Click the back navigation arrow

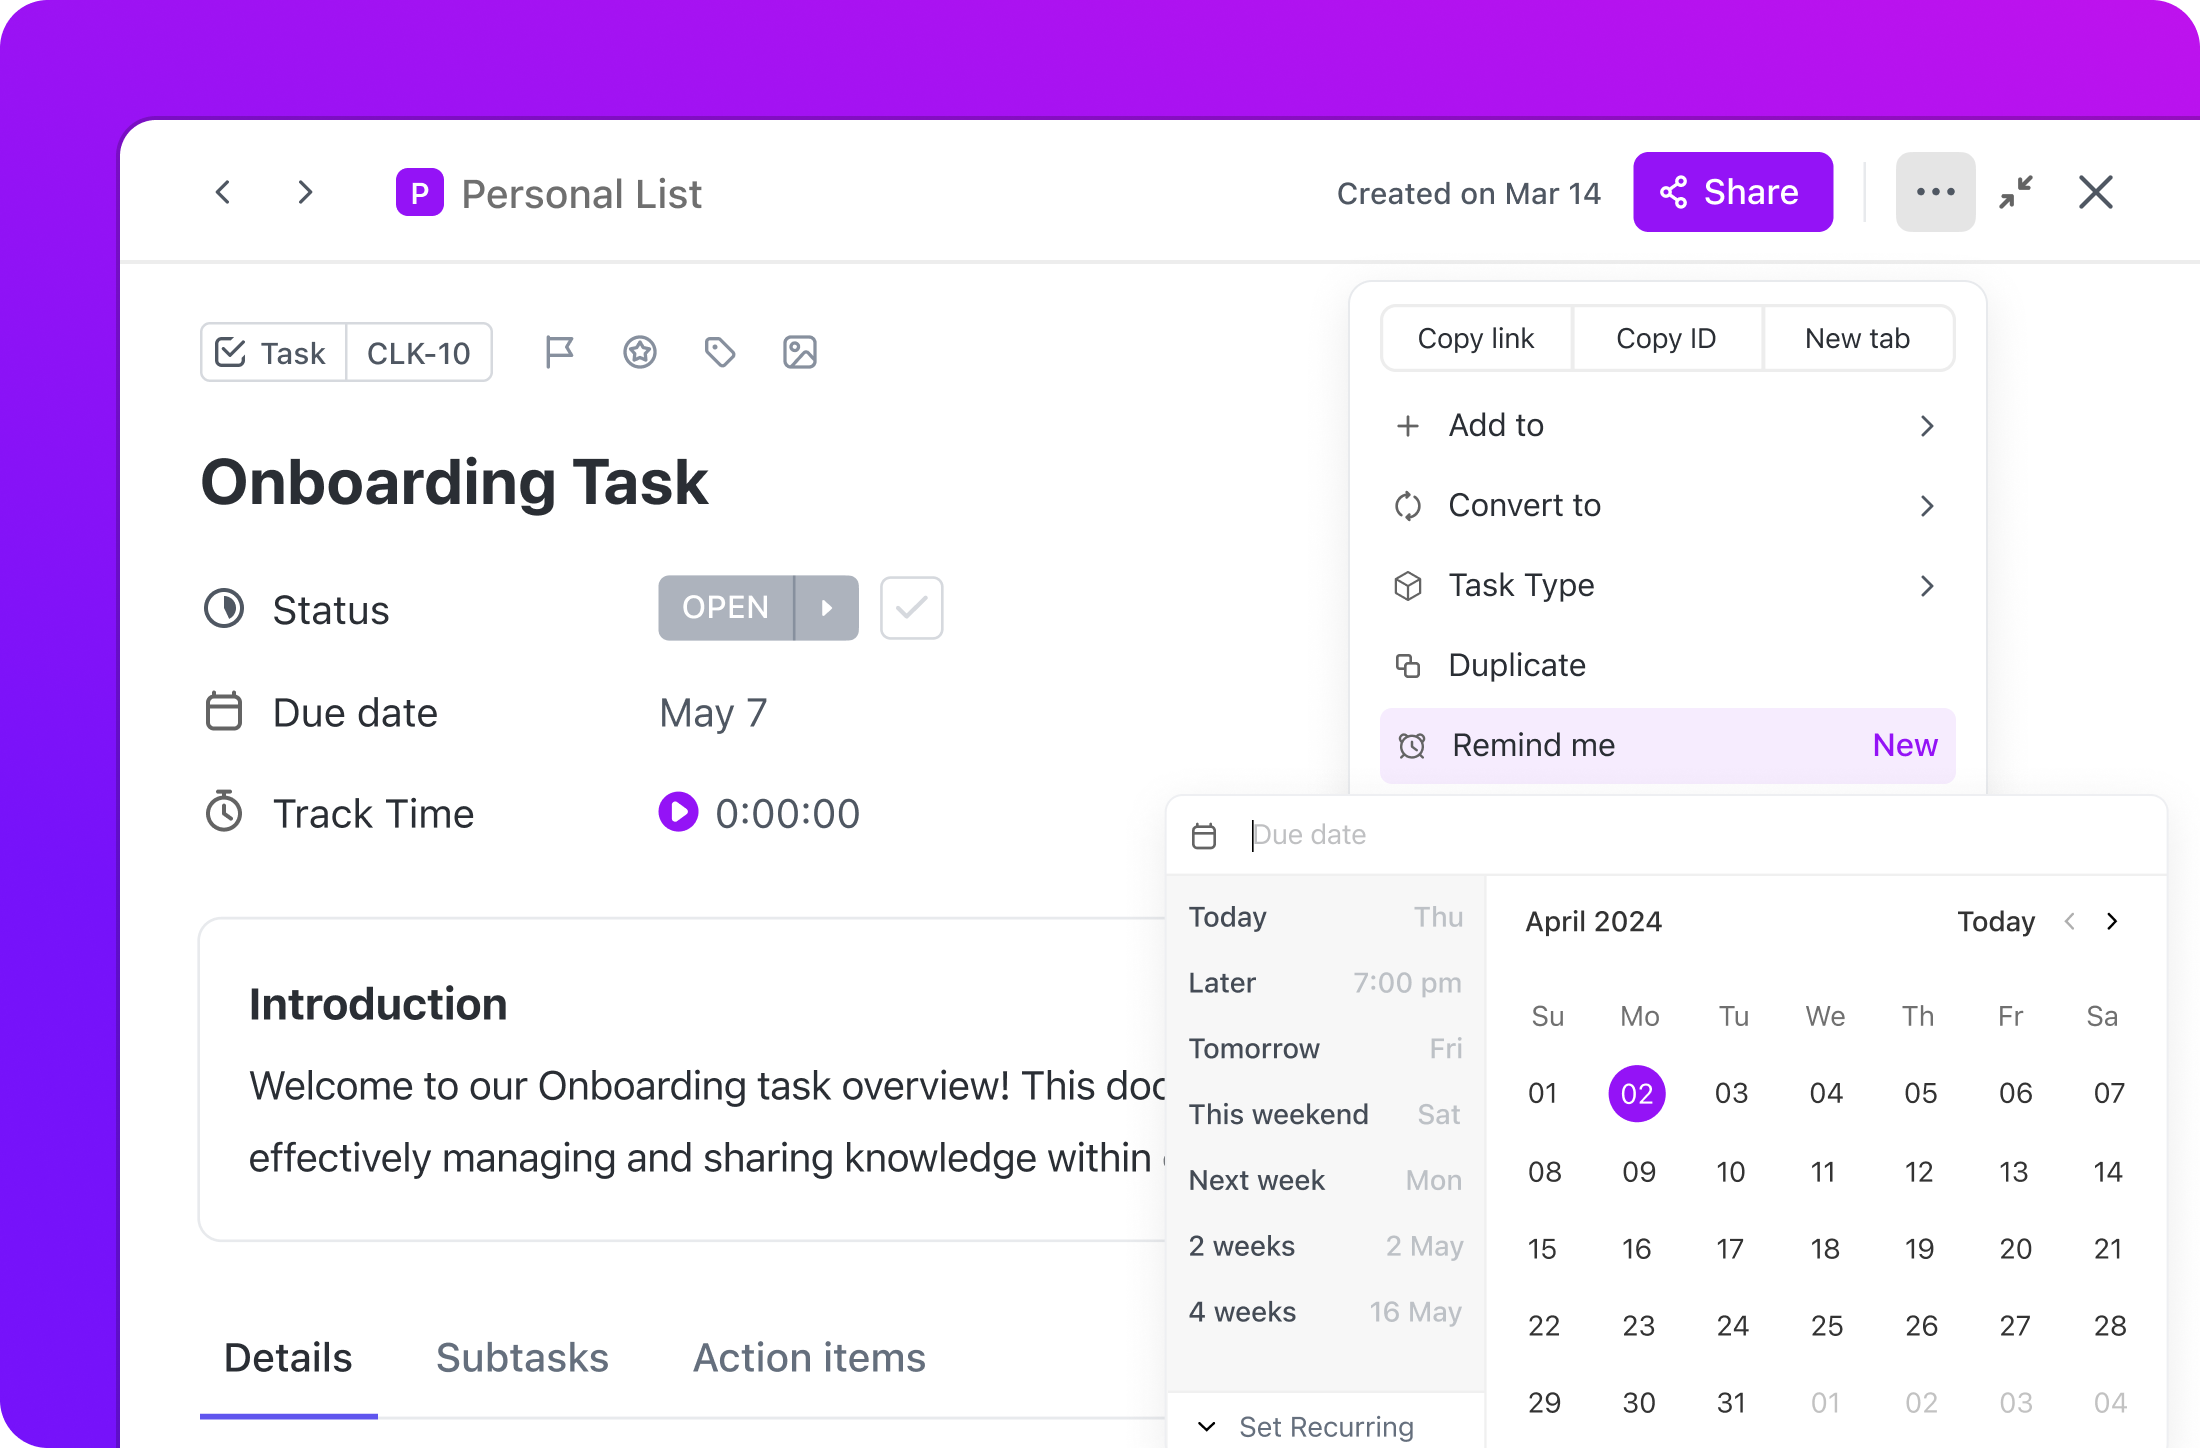coord(224,192)
